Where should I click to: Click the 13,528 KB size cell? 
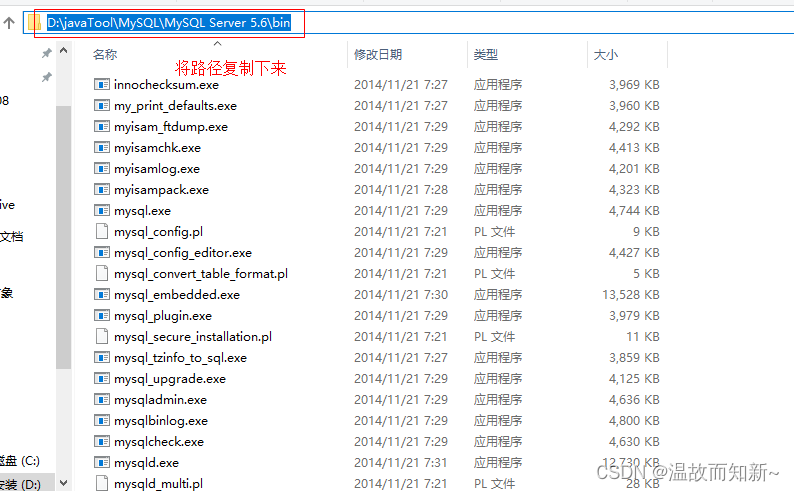tap(631, 295)
